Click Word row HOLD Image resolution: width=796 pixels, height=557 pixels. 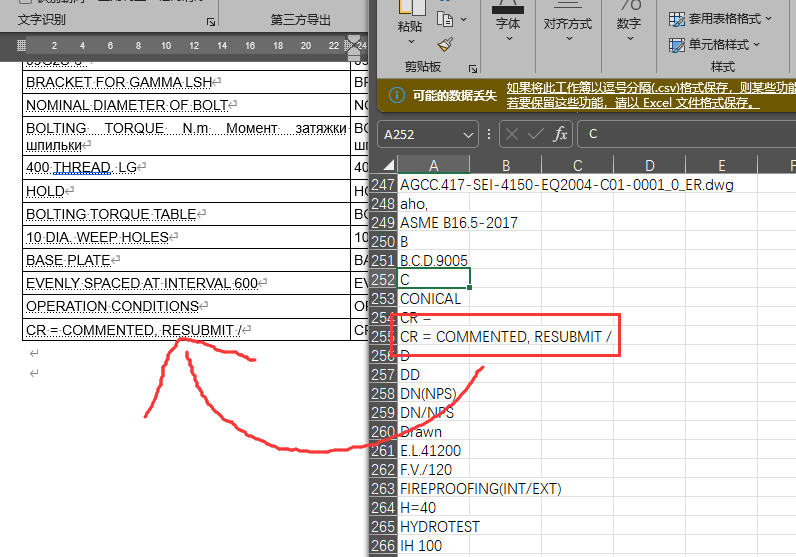(186, 191)
